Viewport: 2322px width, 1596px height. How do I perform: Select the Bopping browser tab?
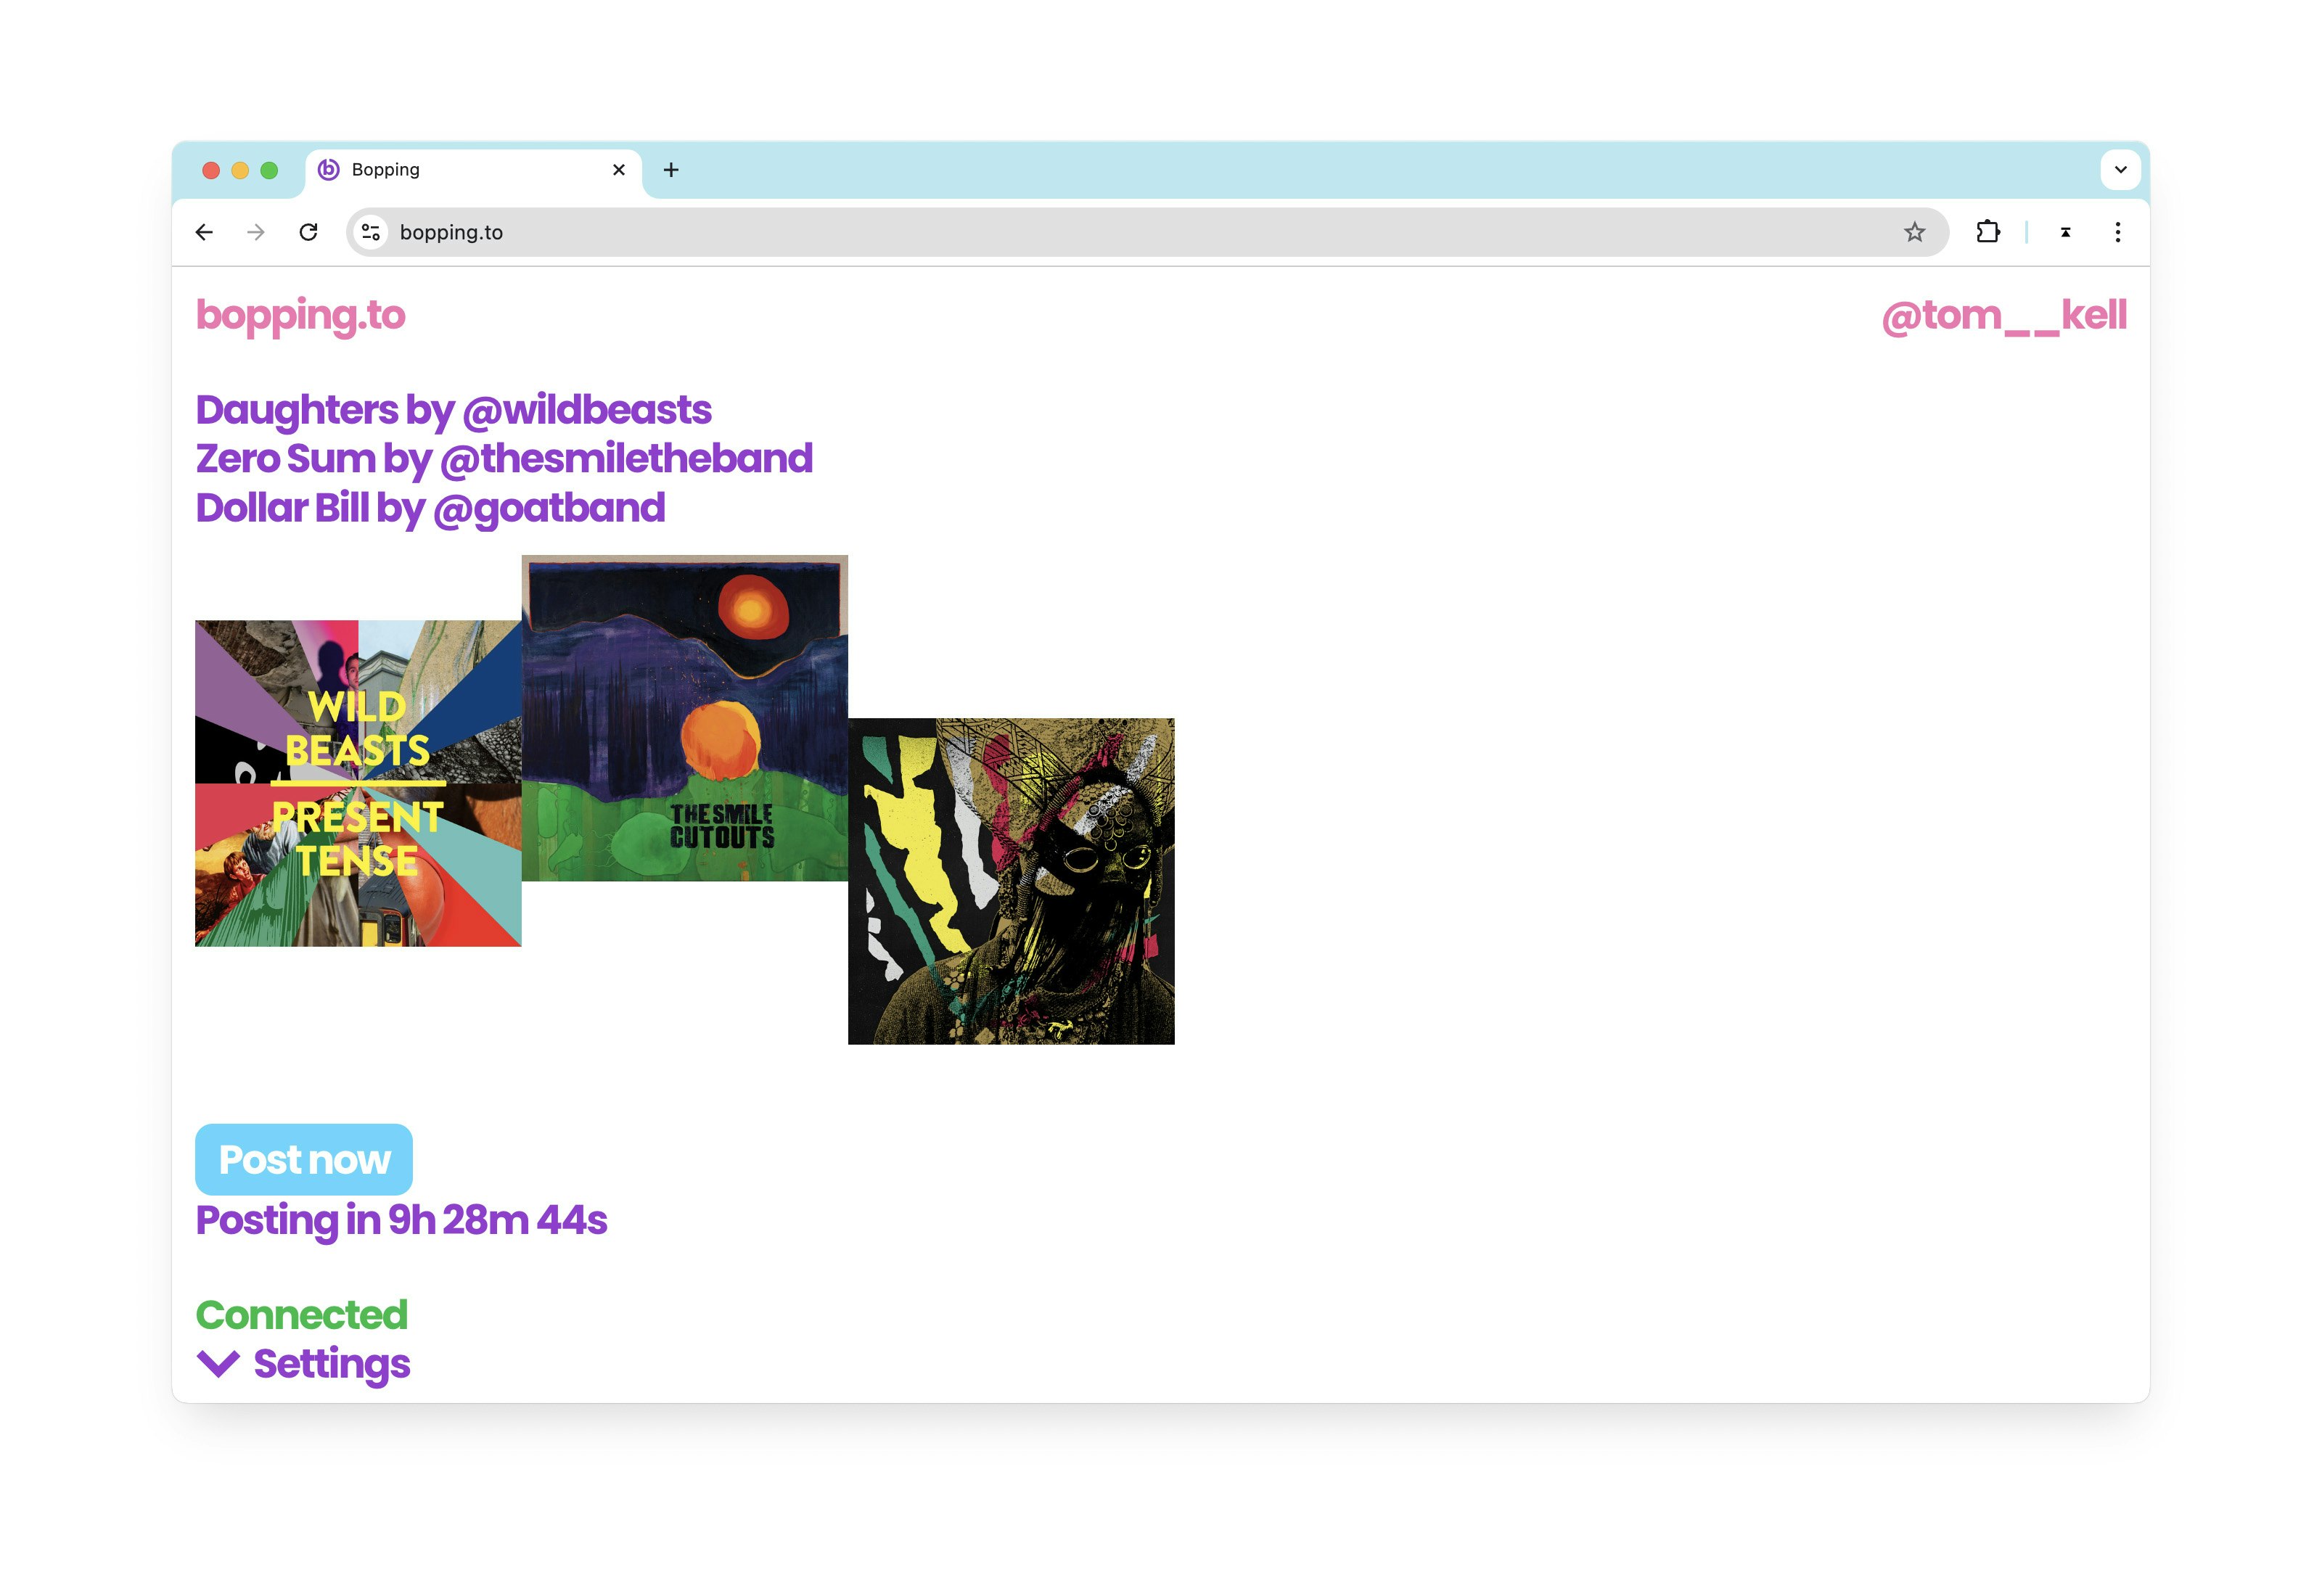click(x=473, y=170)
